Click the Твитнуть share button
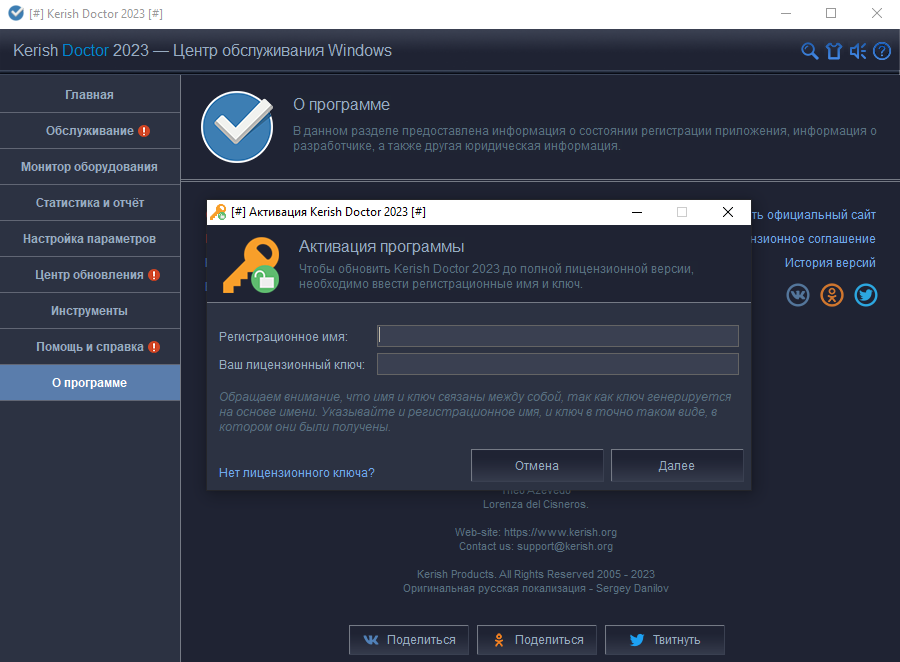 pyautogui.click(x=665, y=640)
